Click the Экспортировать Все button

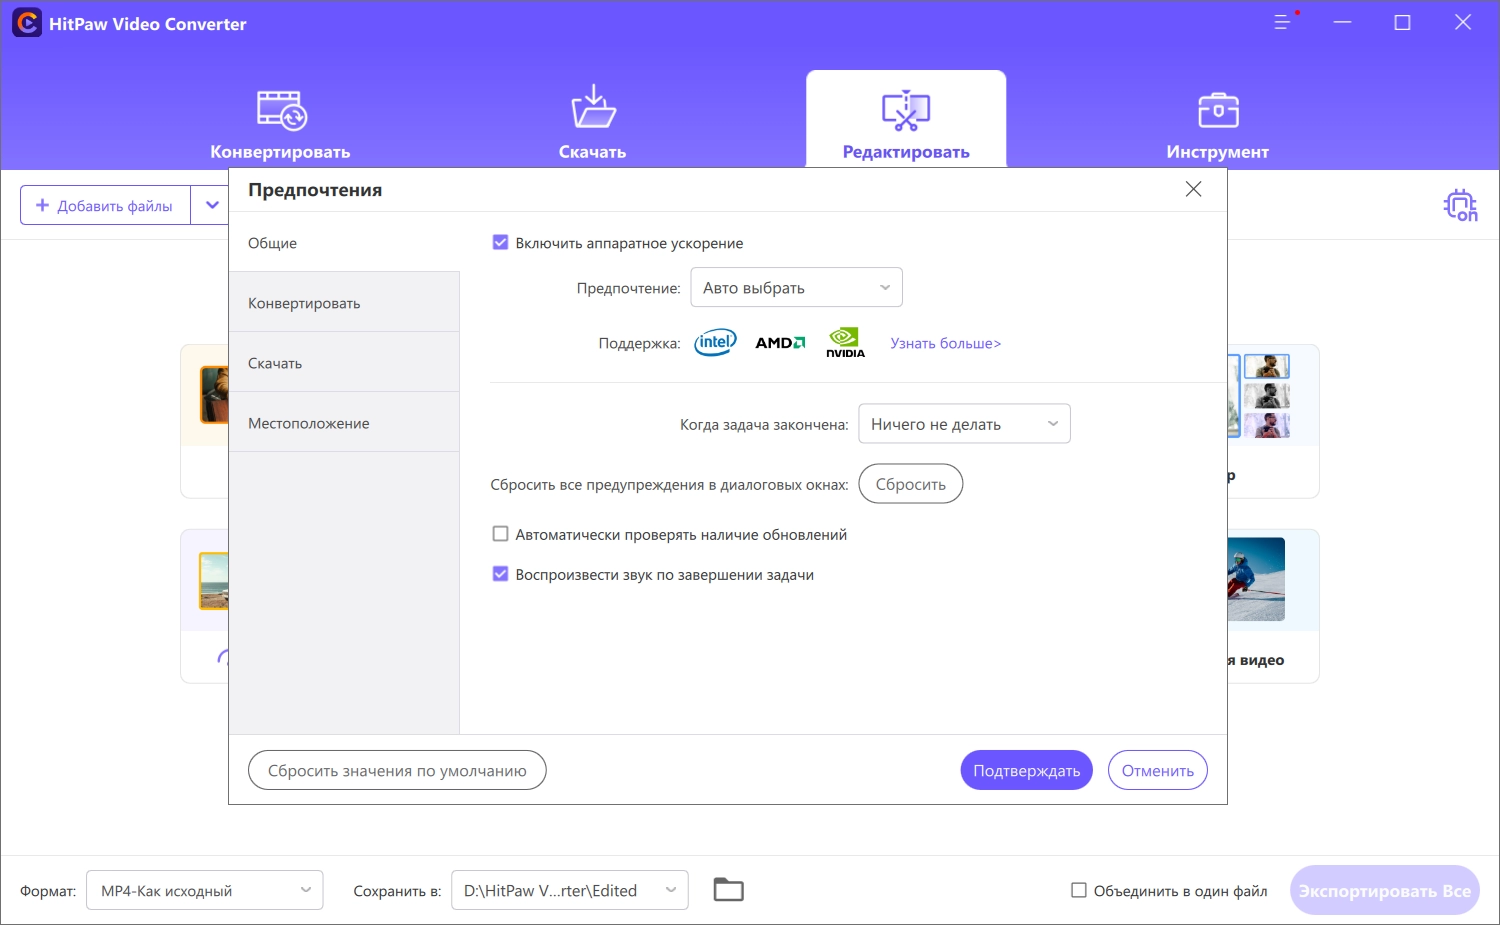(1384, 890)
